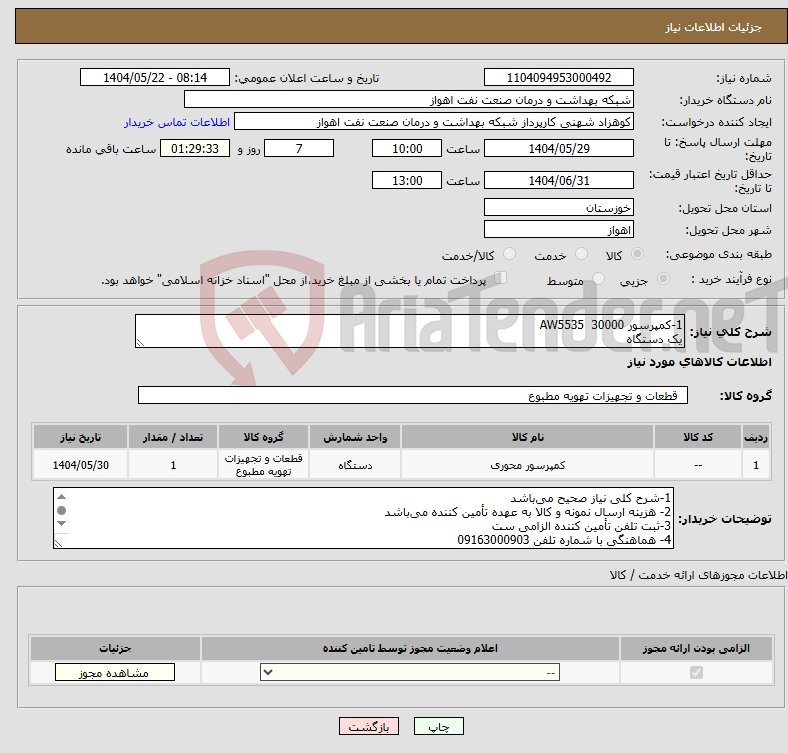The width and height of the screenshot is (788, 753).
Task: Click scroll-up arrow in buyer notes box
Action: 61,497
